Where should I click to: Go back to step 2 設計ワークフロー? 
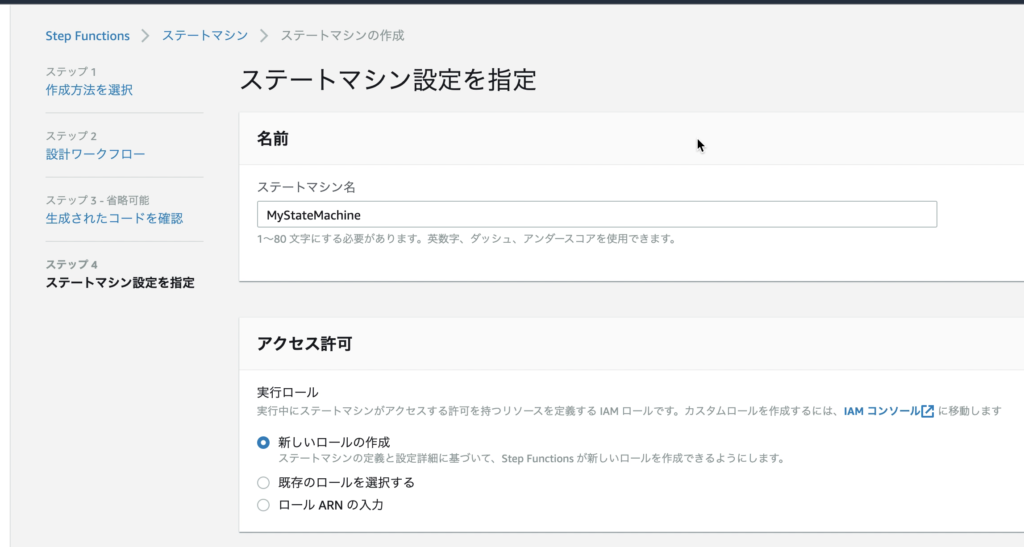(x=95, y=154)
